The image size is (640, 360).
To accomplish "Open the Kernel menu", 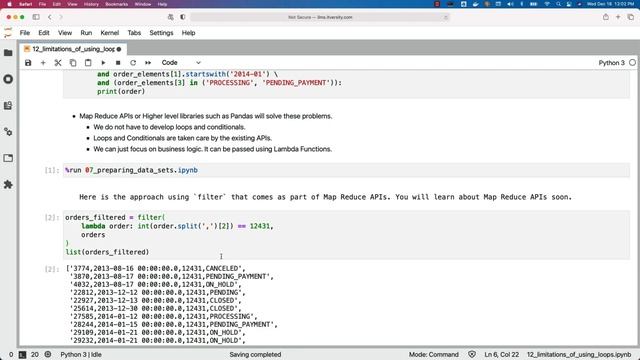I will (x=110, y=33).
